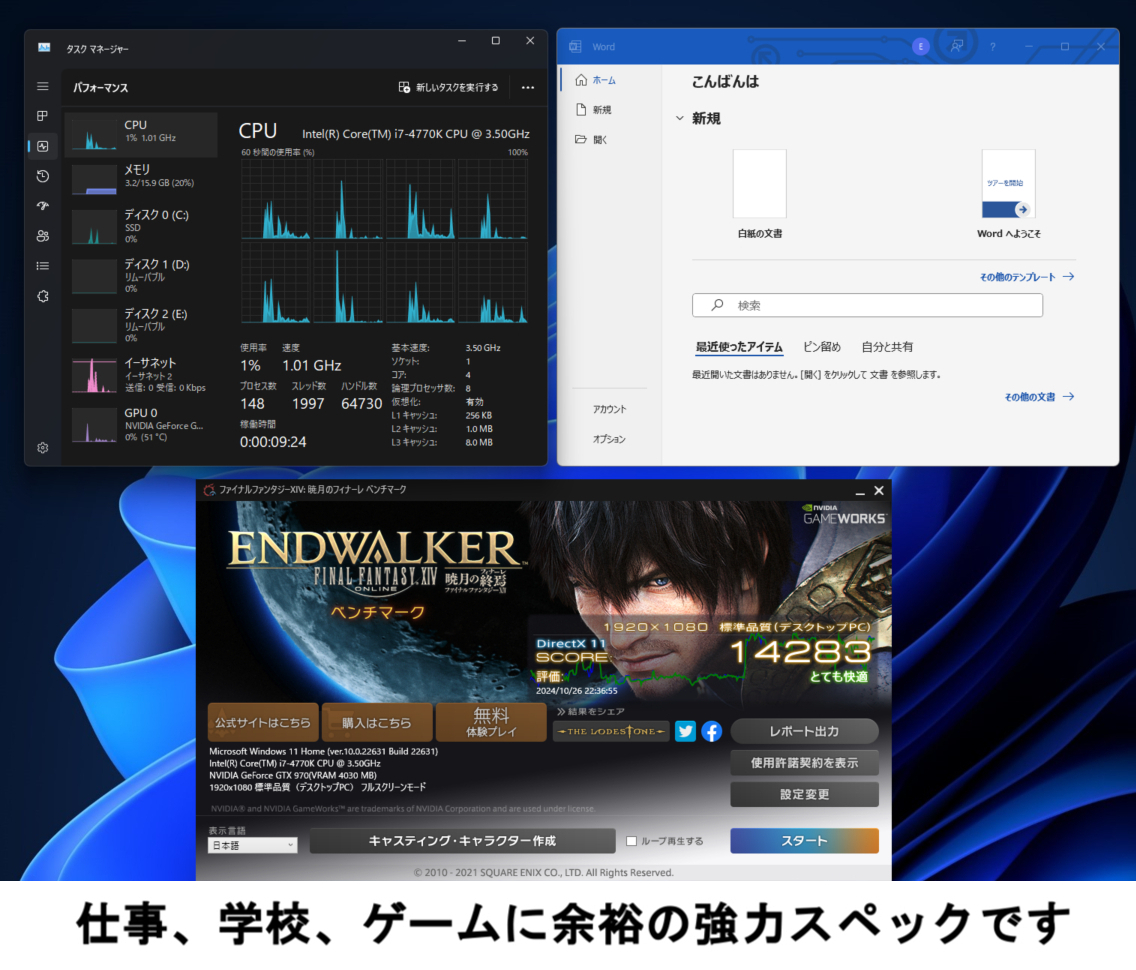Open Services icon in Task Manager sidebar

tap(43, 296)
